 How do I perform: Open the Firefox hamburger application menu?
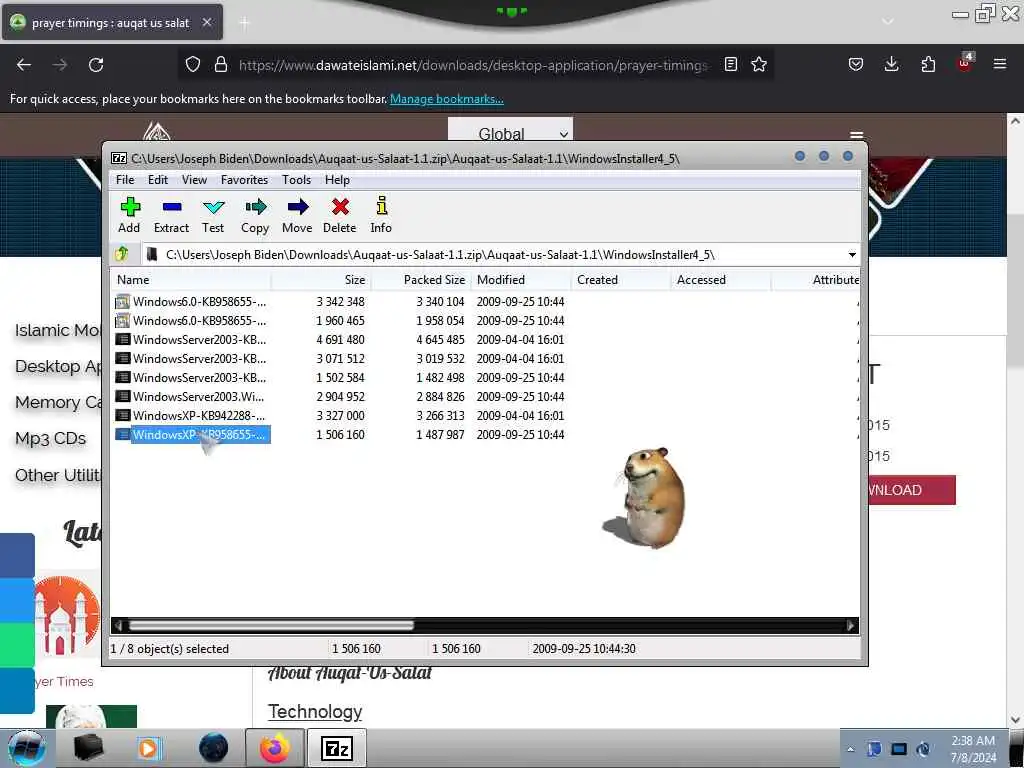[x=1000, y=64]
